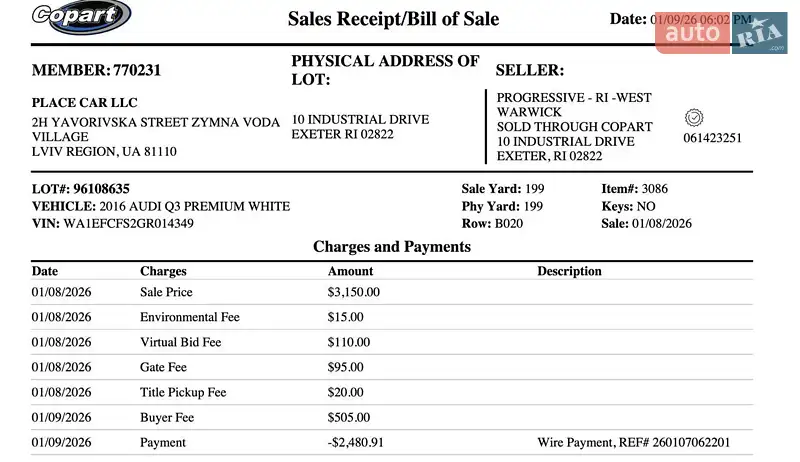Click the Amount column header
Viewport: 800px width, 462px height.
pyautogui.click(x=350, y=271)
